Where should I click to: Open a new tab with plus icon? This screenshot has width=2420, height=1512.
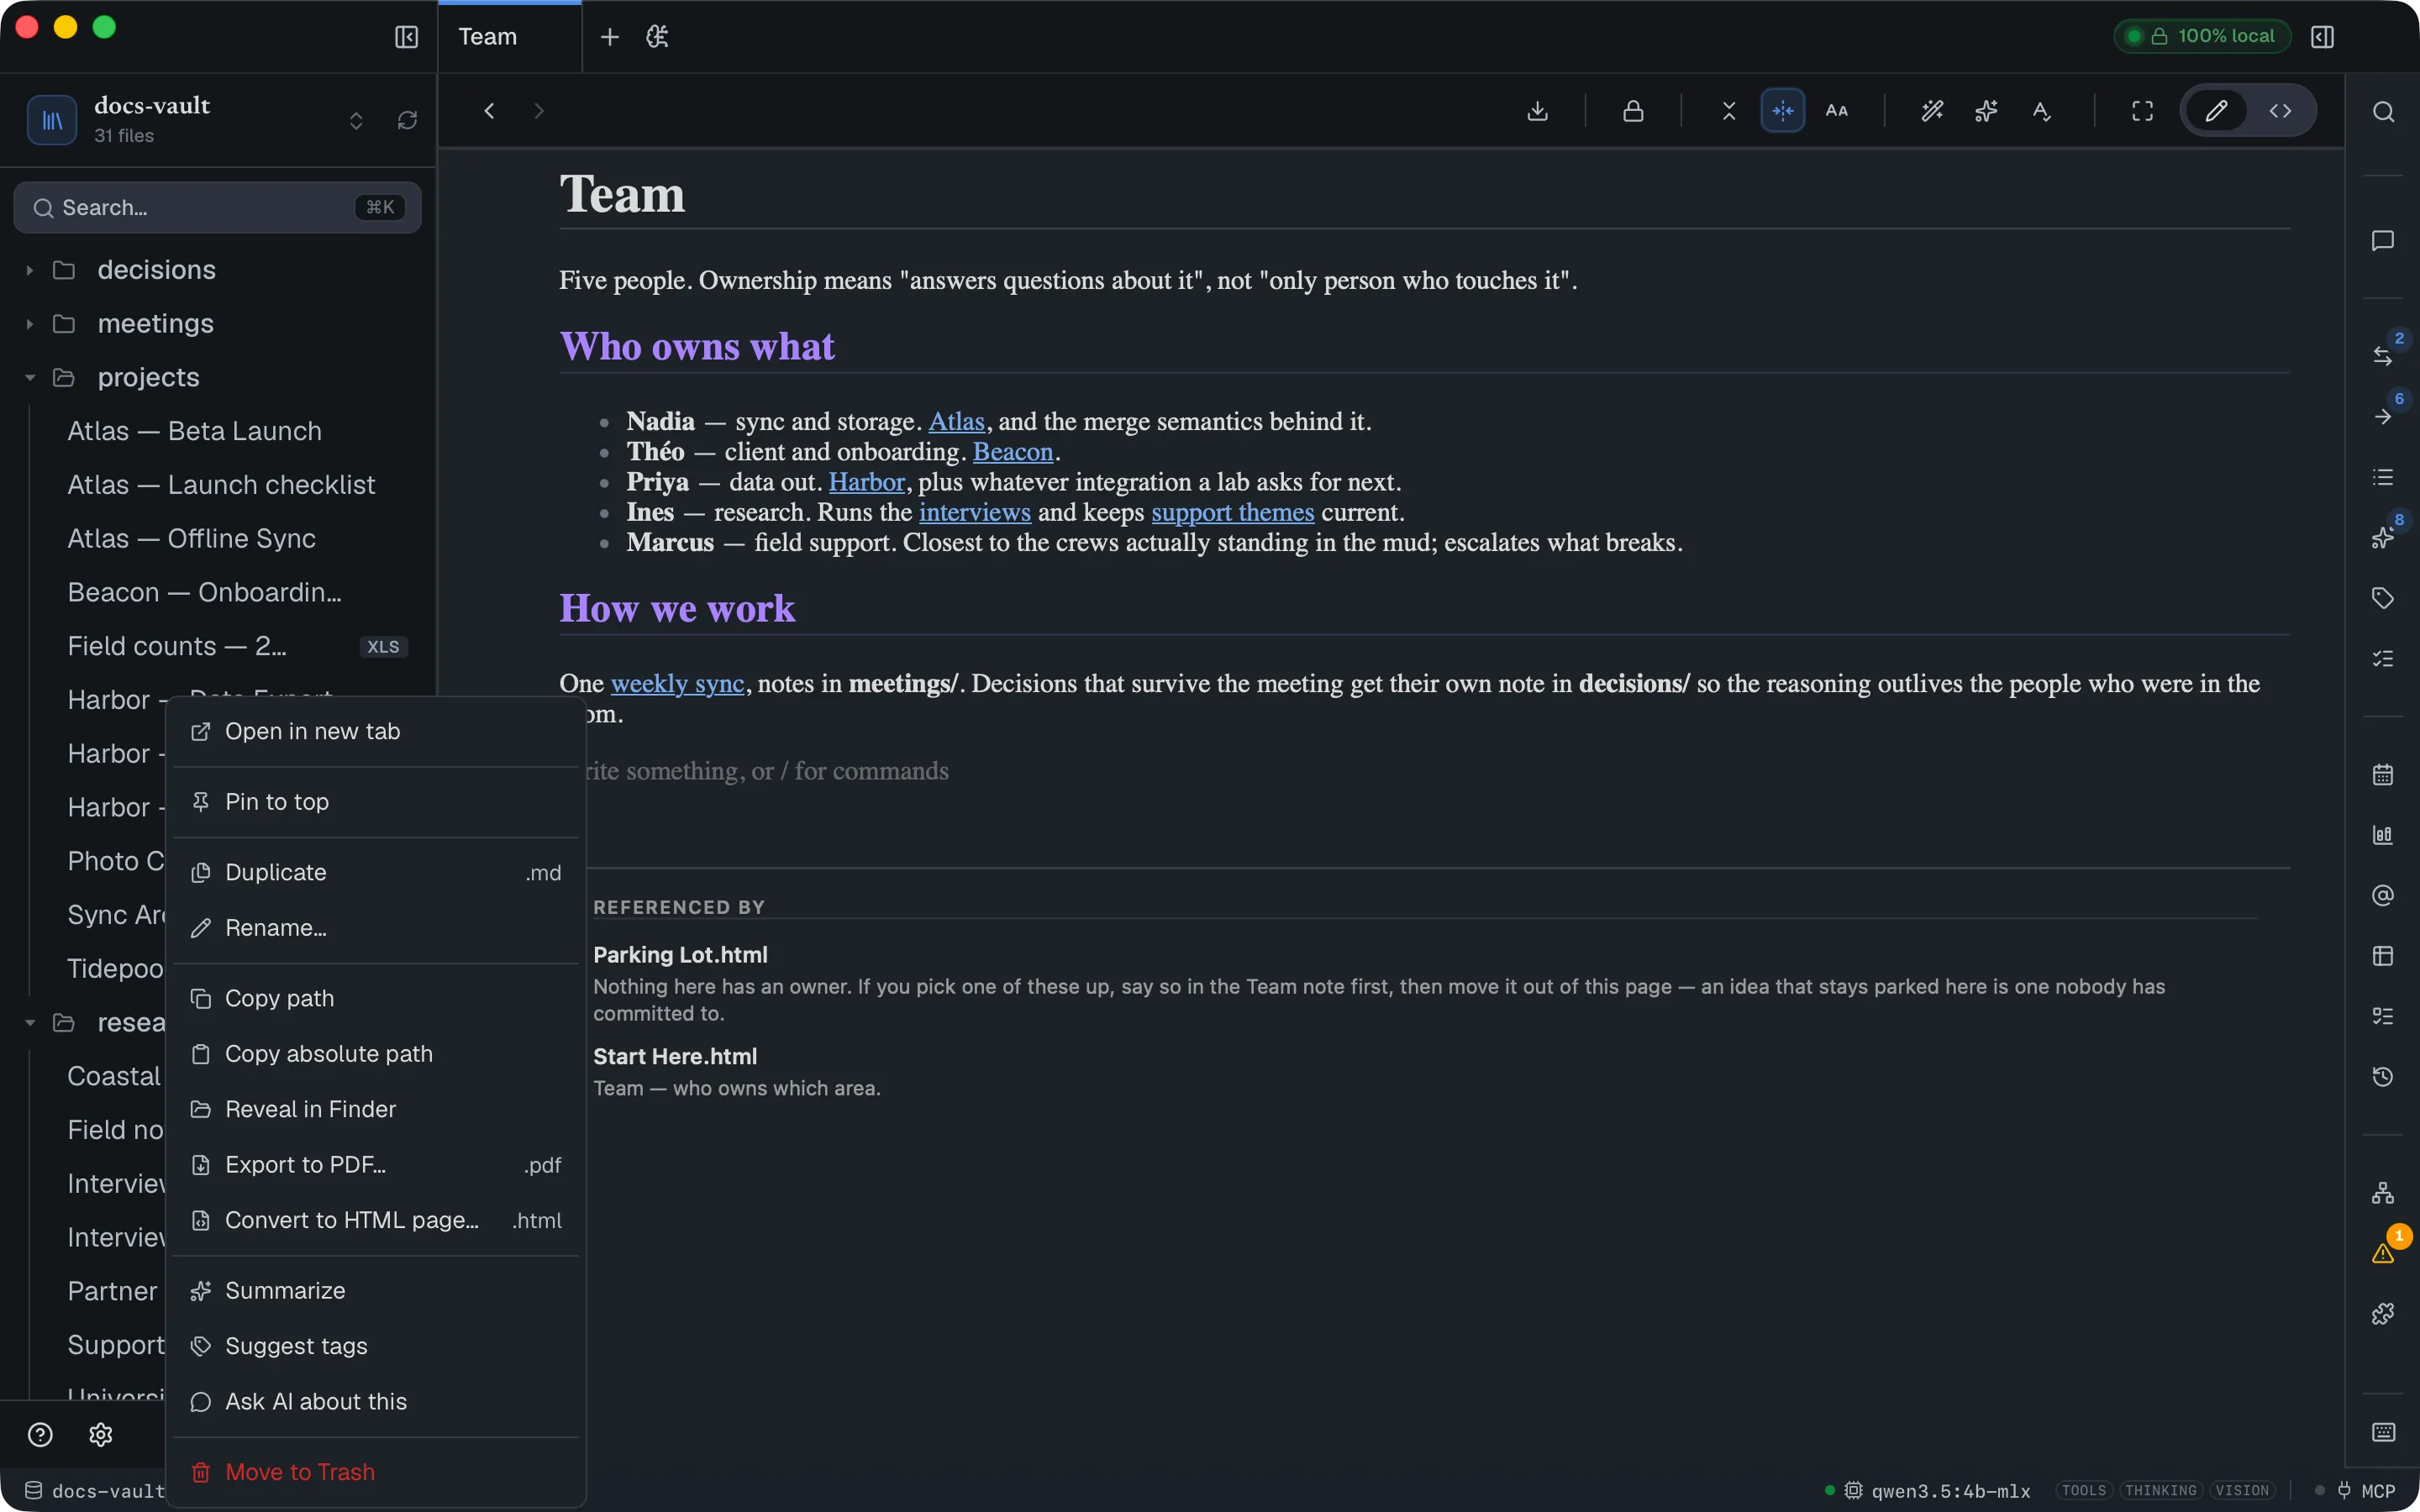pyautogui.click(x=609, y=37)
